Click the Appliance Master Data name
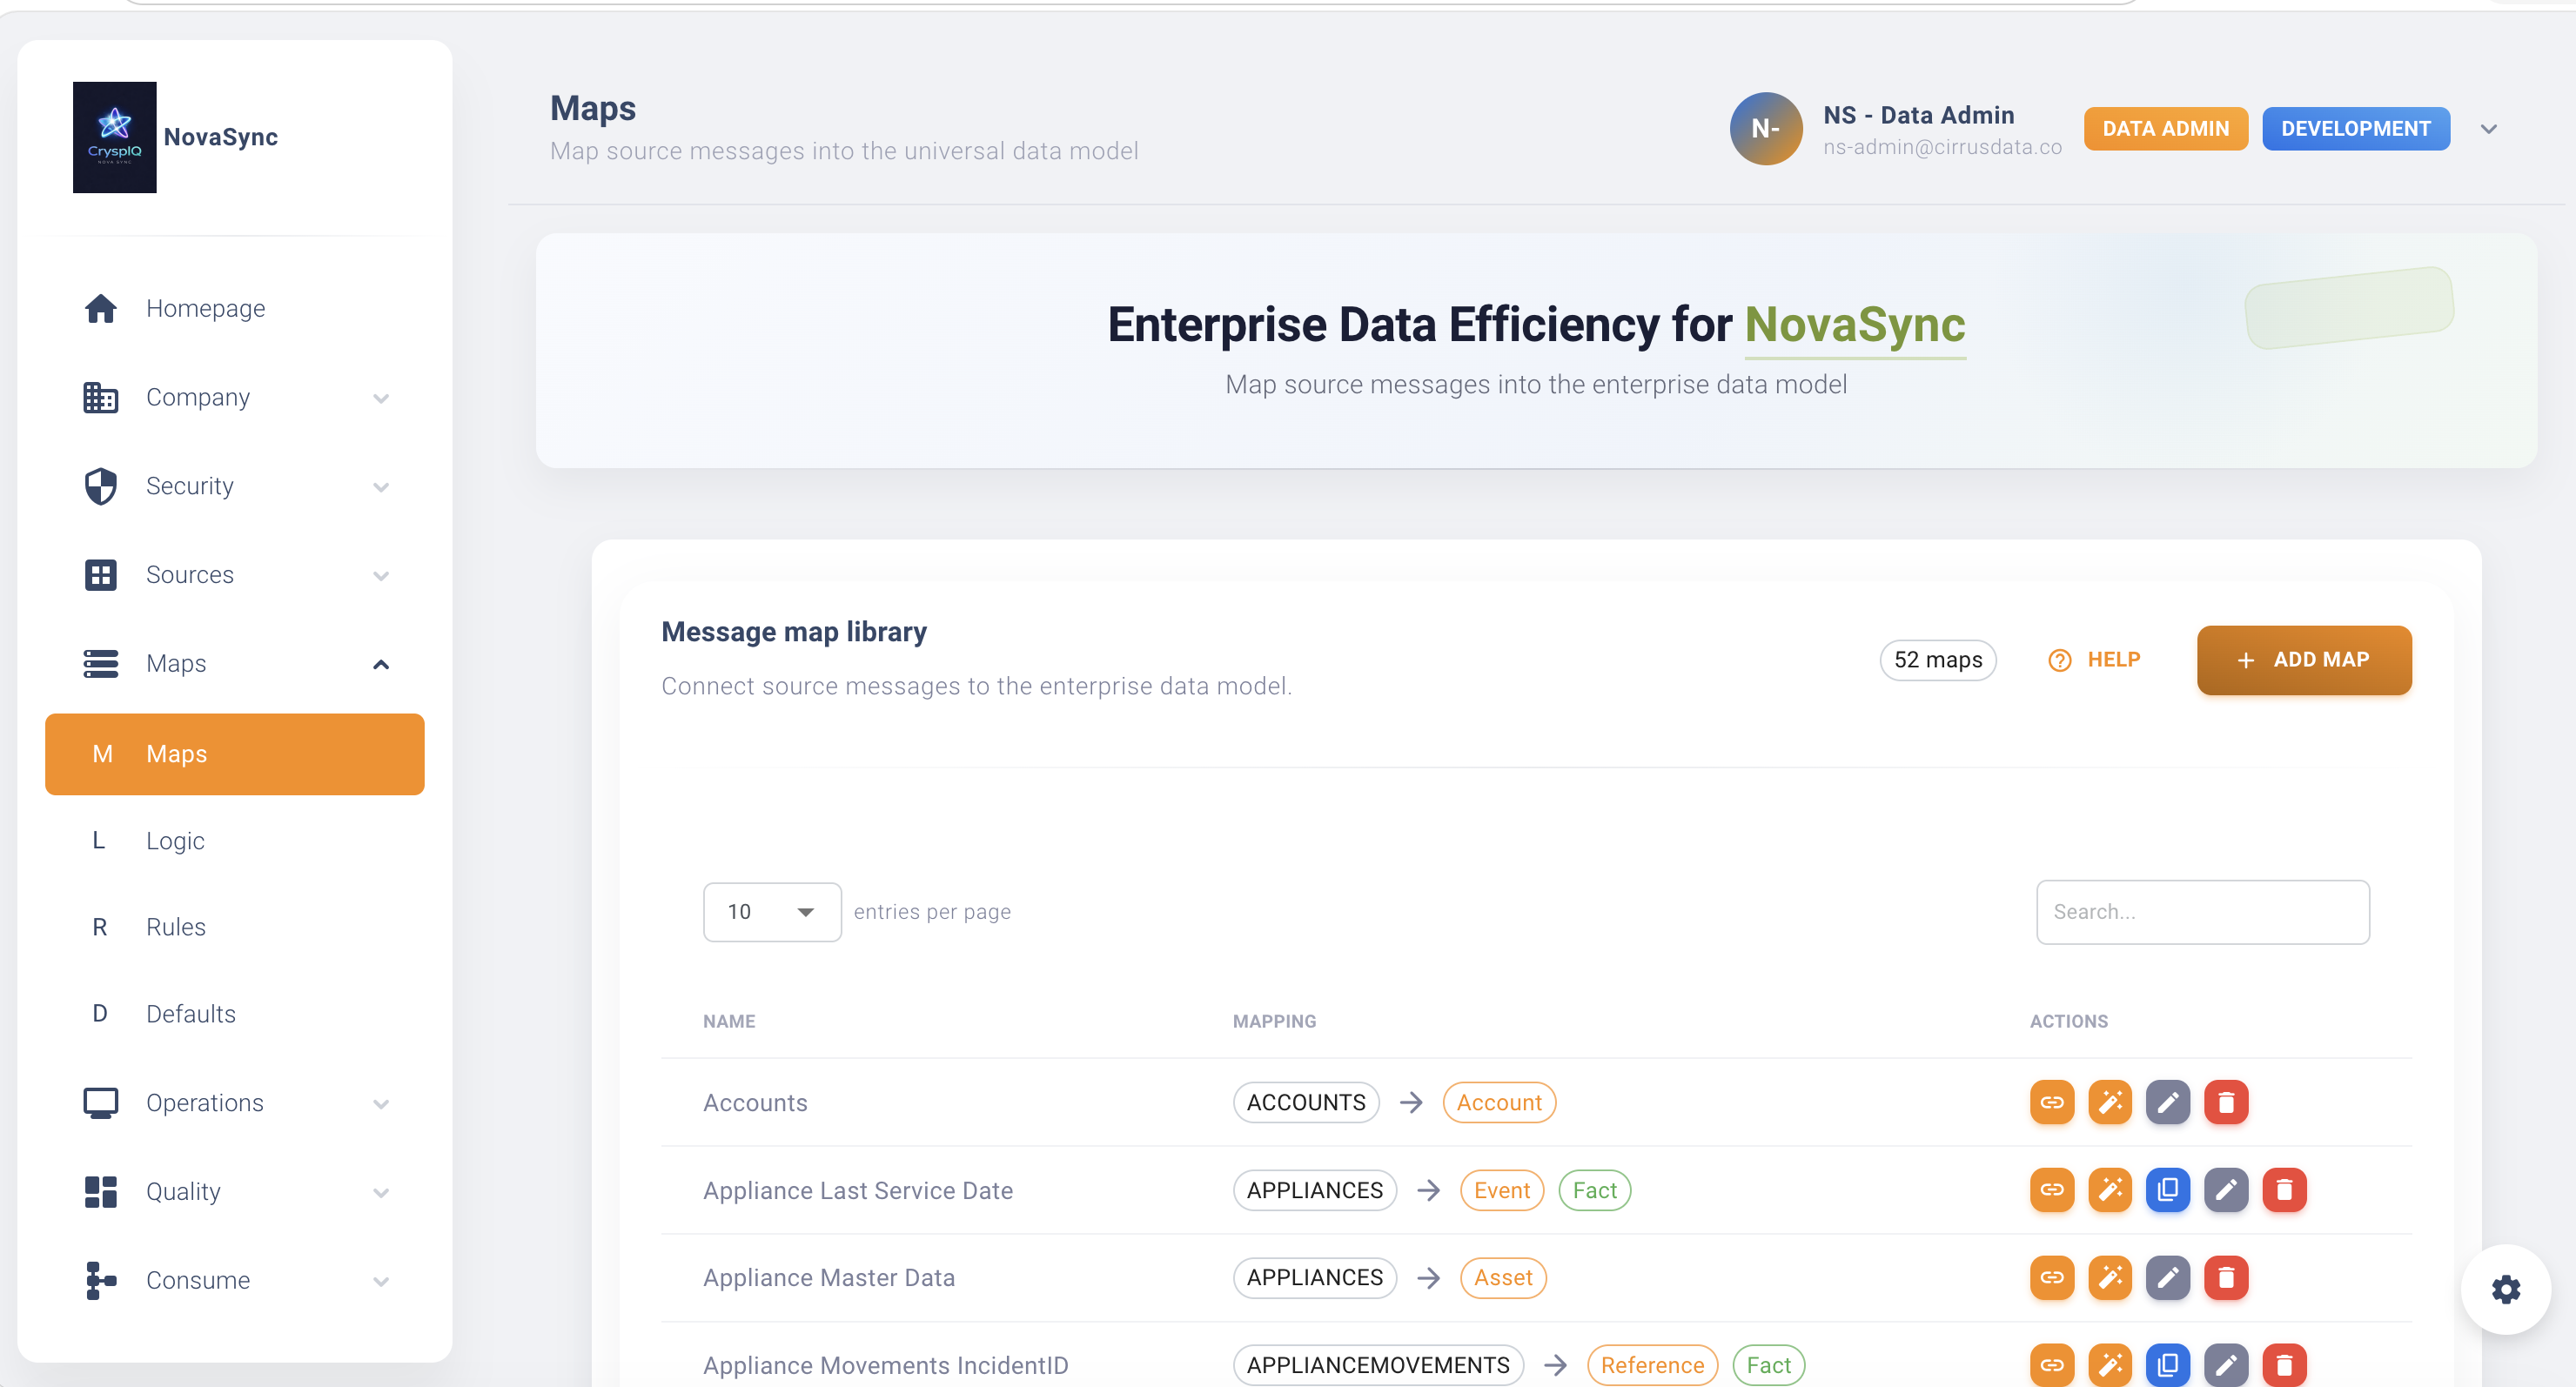This screenshot has height=1387, width=2576. tap(828, 1278)
